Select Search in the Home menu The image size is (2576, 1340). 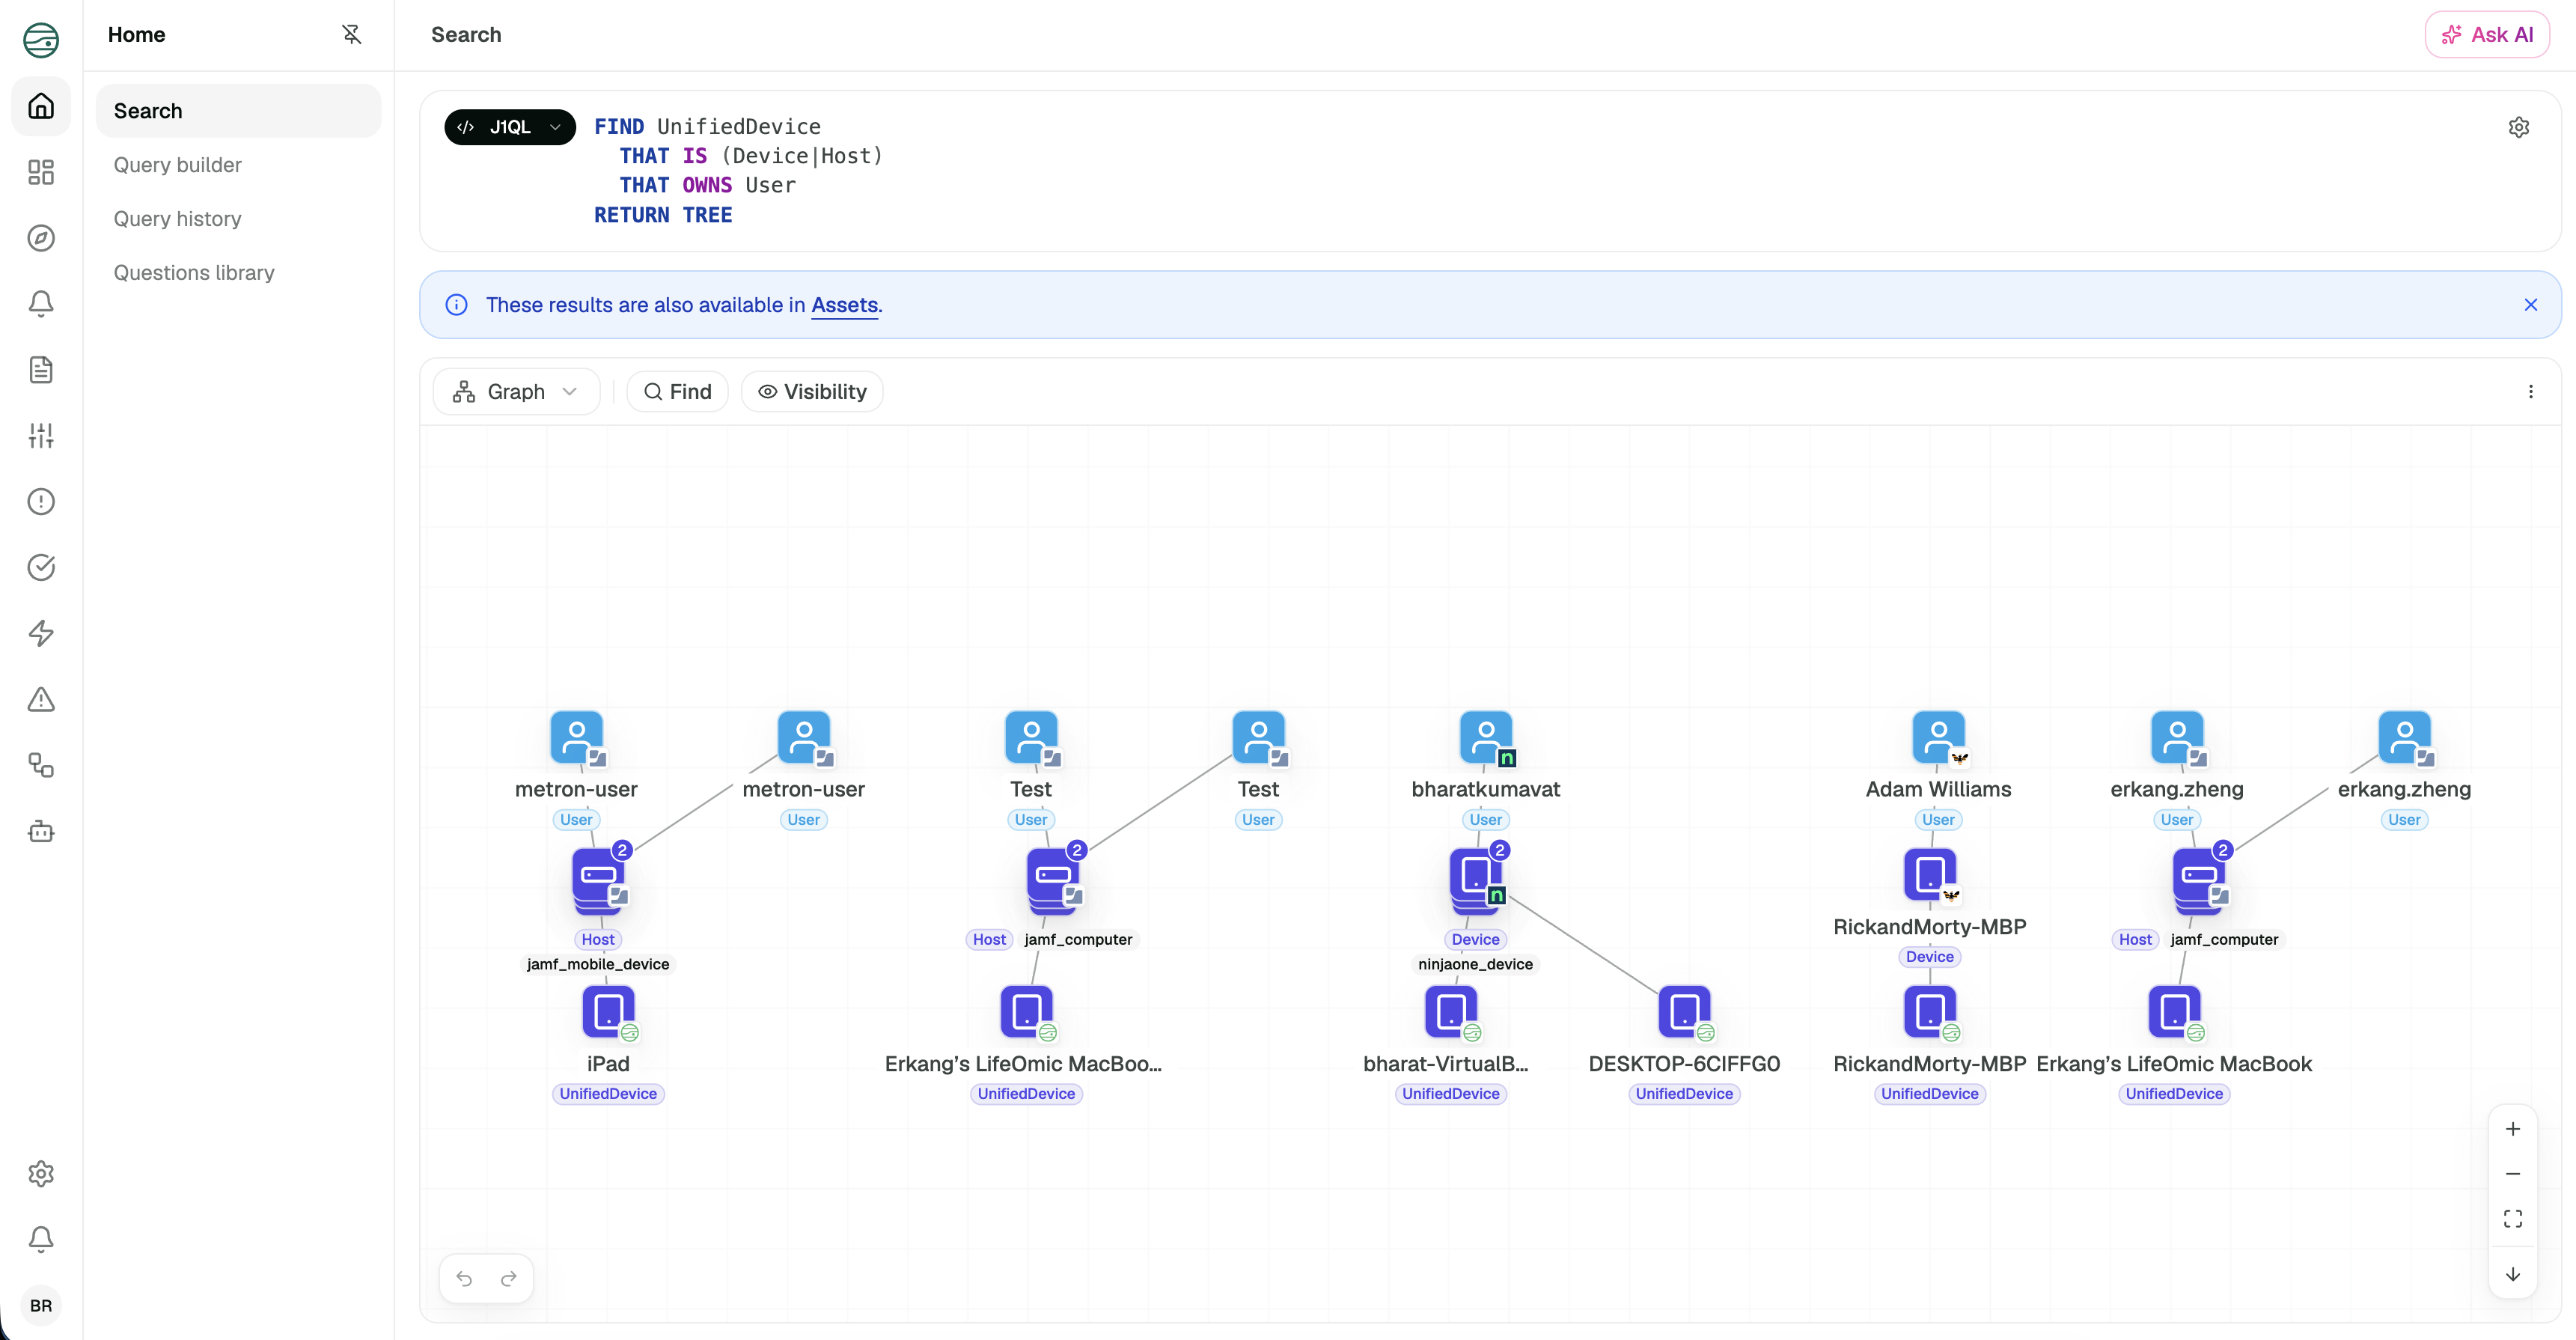238,111
